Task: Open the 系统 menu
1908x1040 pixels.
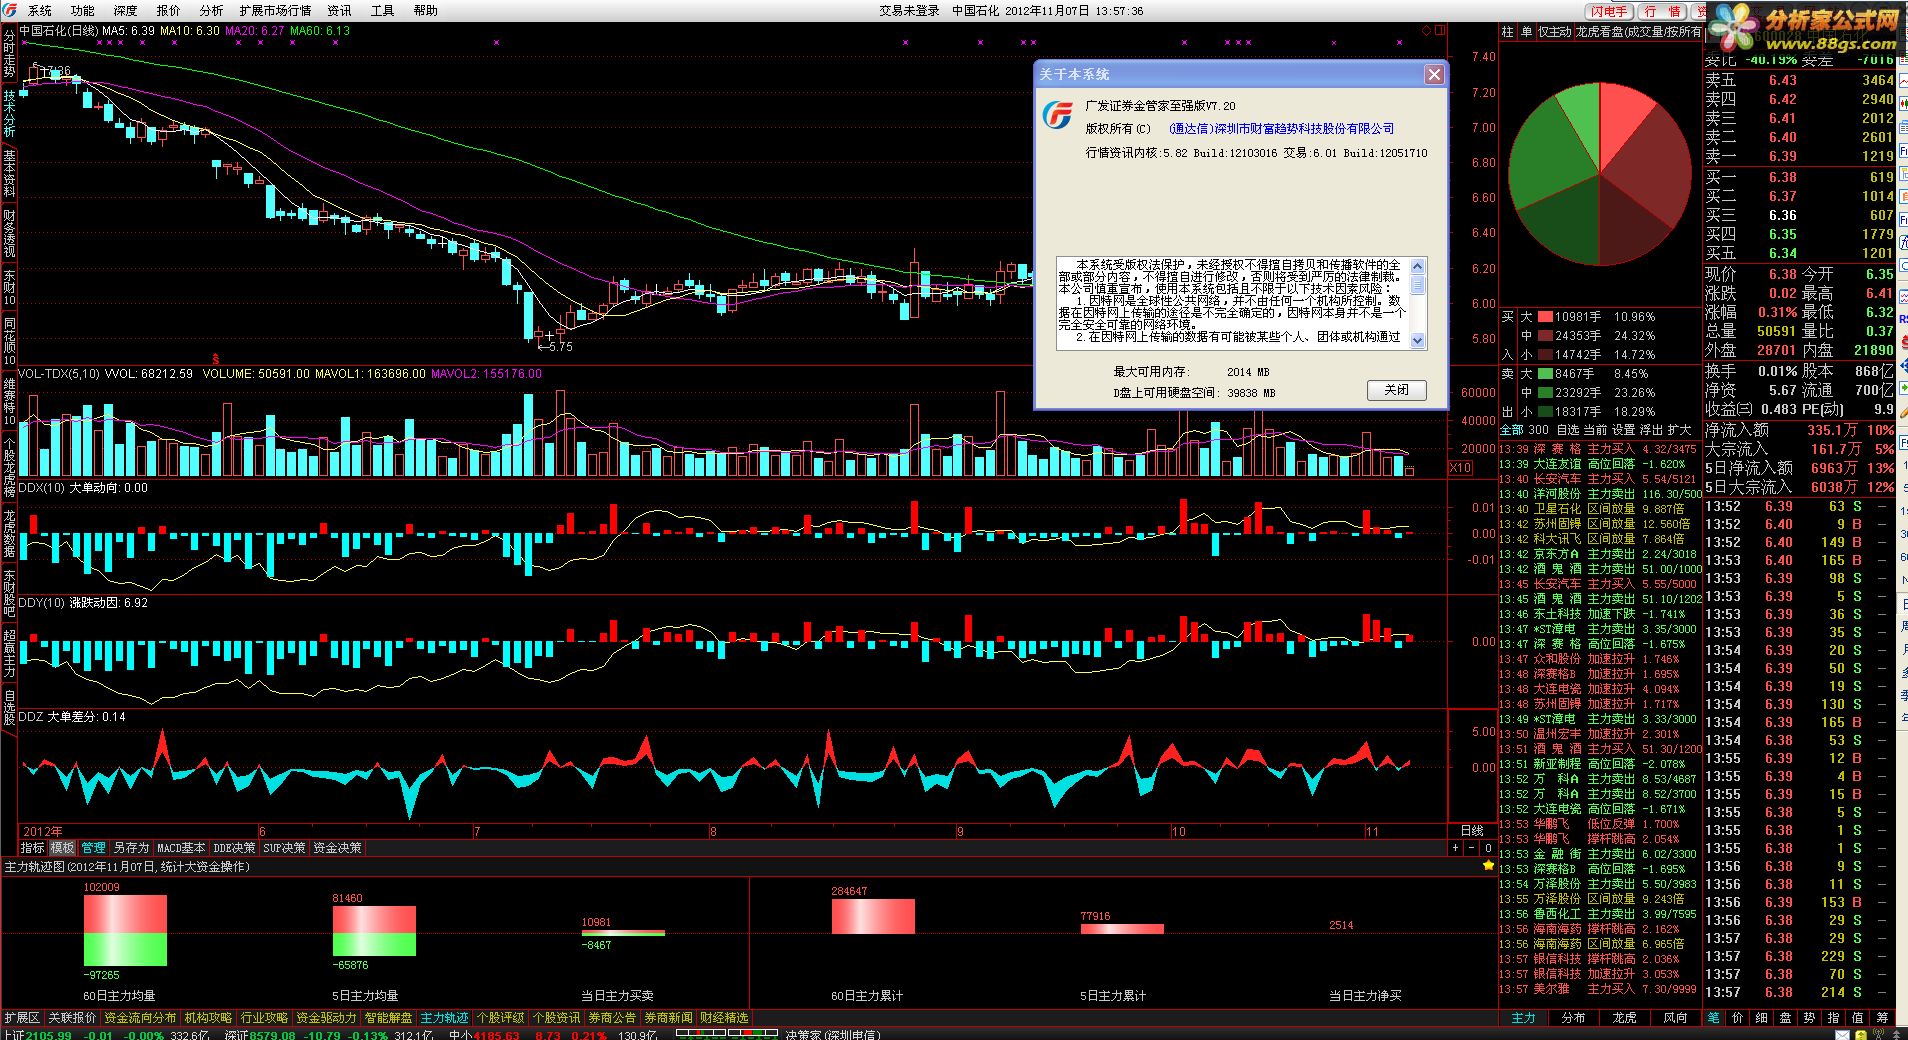Action: click(x=40, y=11)
